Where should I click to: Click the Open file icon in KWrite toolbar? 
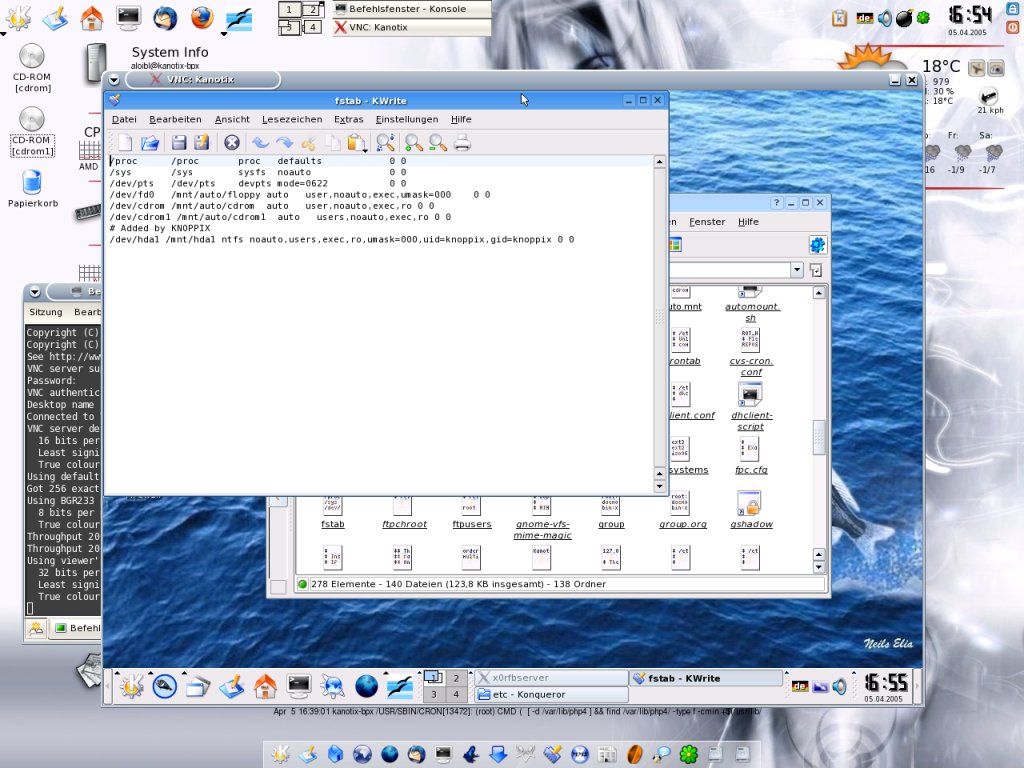pos(150,143)
